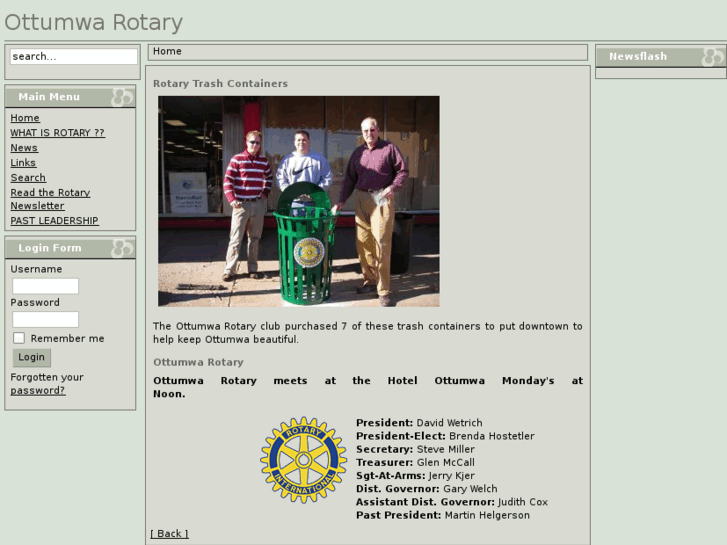Screen dimensions: 727x545
Task: Click Home in the breadcrumb bar
Action: tap(167, 51)
